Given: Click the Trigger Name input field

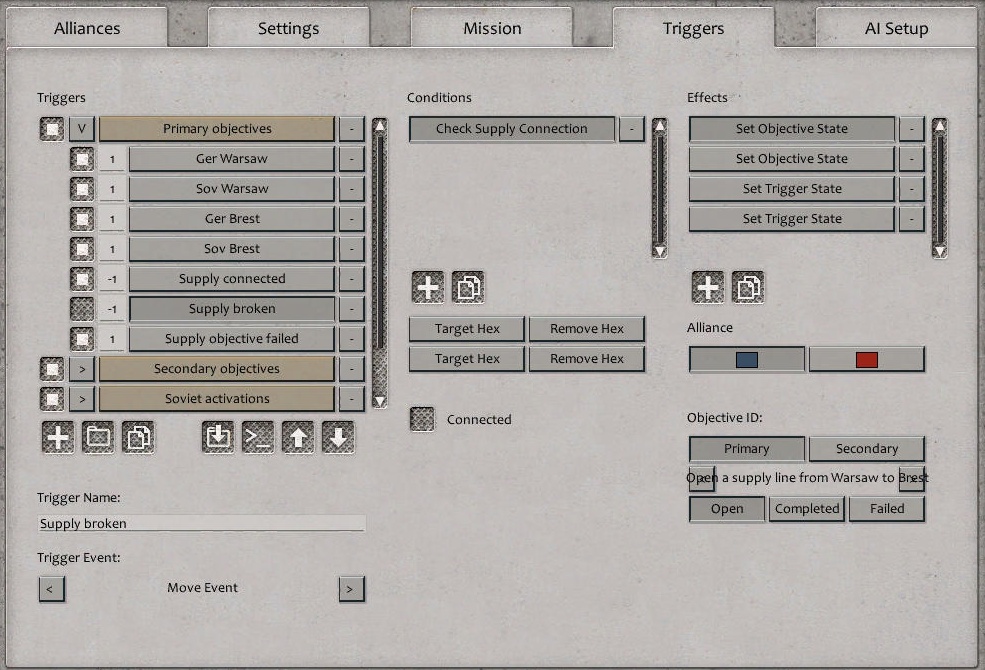Looking at the screenshot, I should [202, 524].
